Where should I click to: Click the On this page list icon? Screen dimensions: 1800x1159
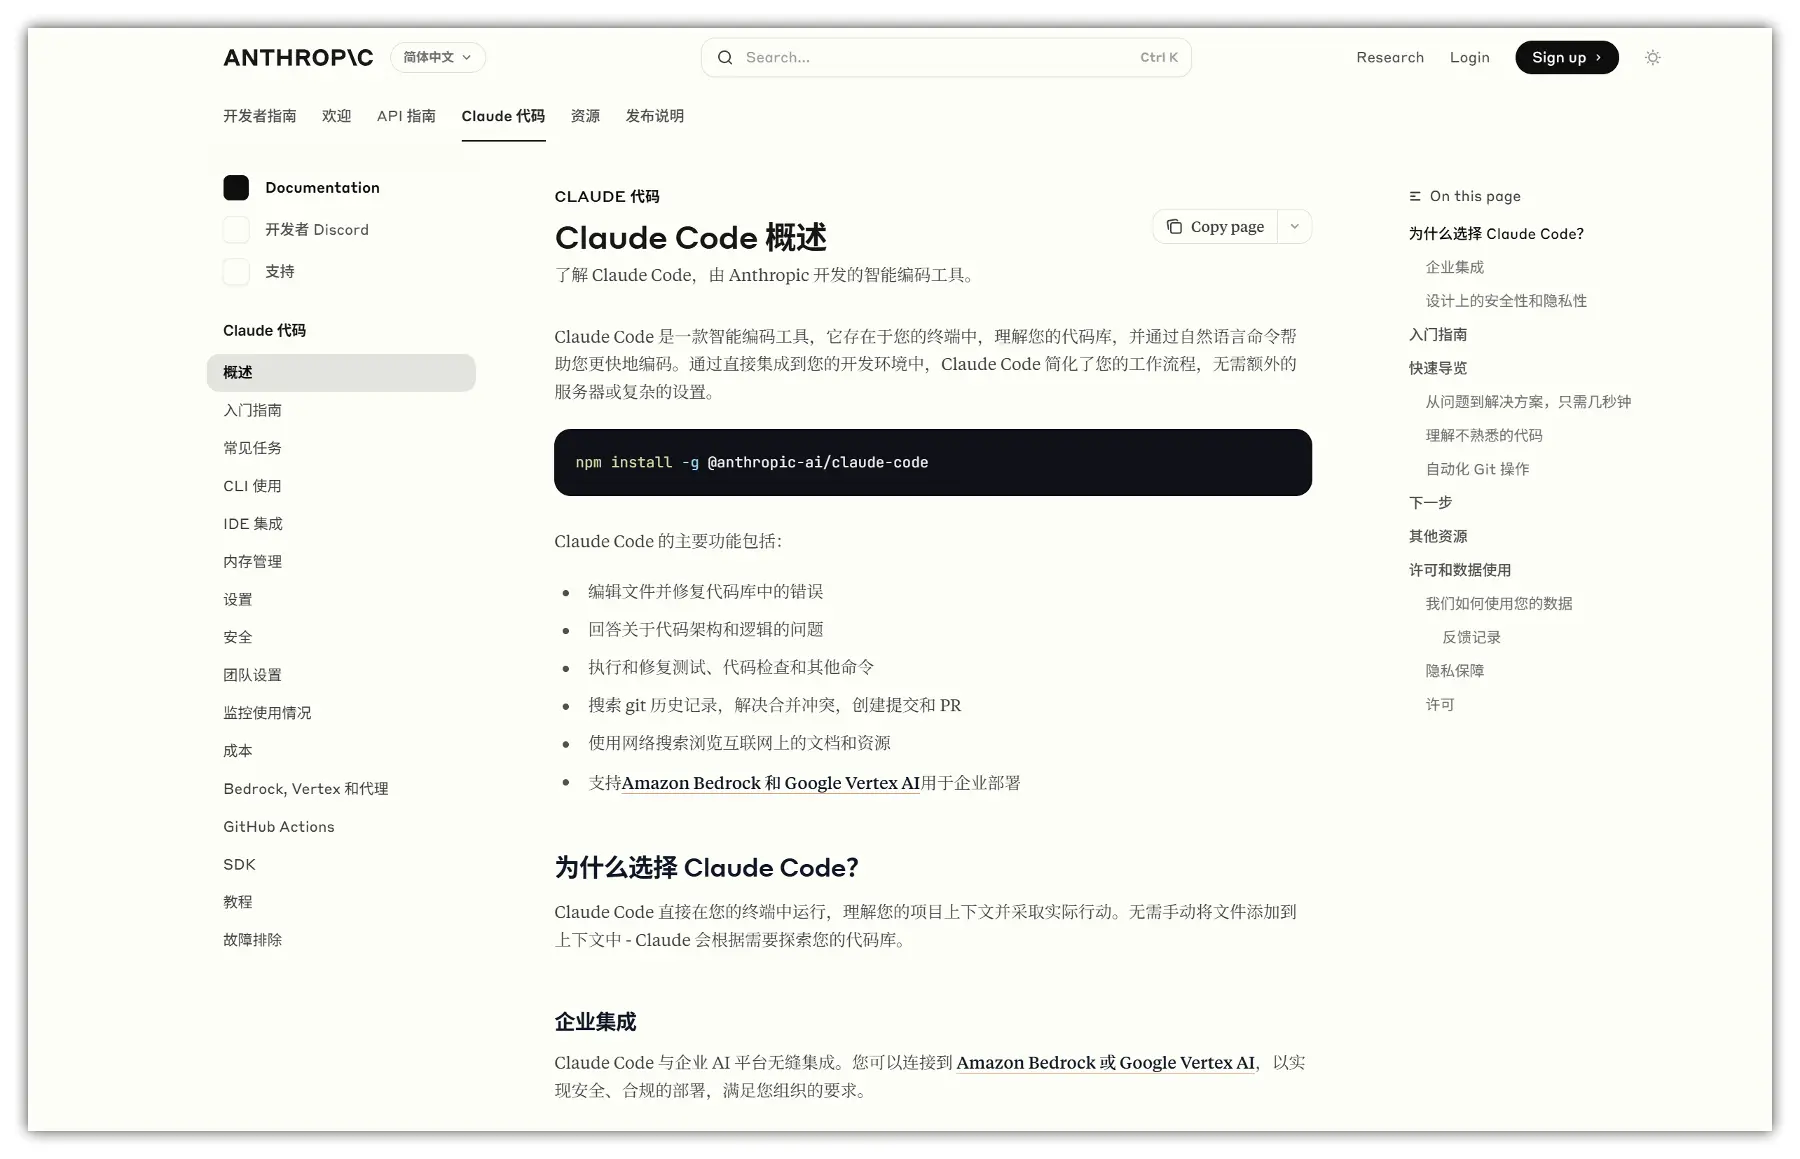[1415, 197]
